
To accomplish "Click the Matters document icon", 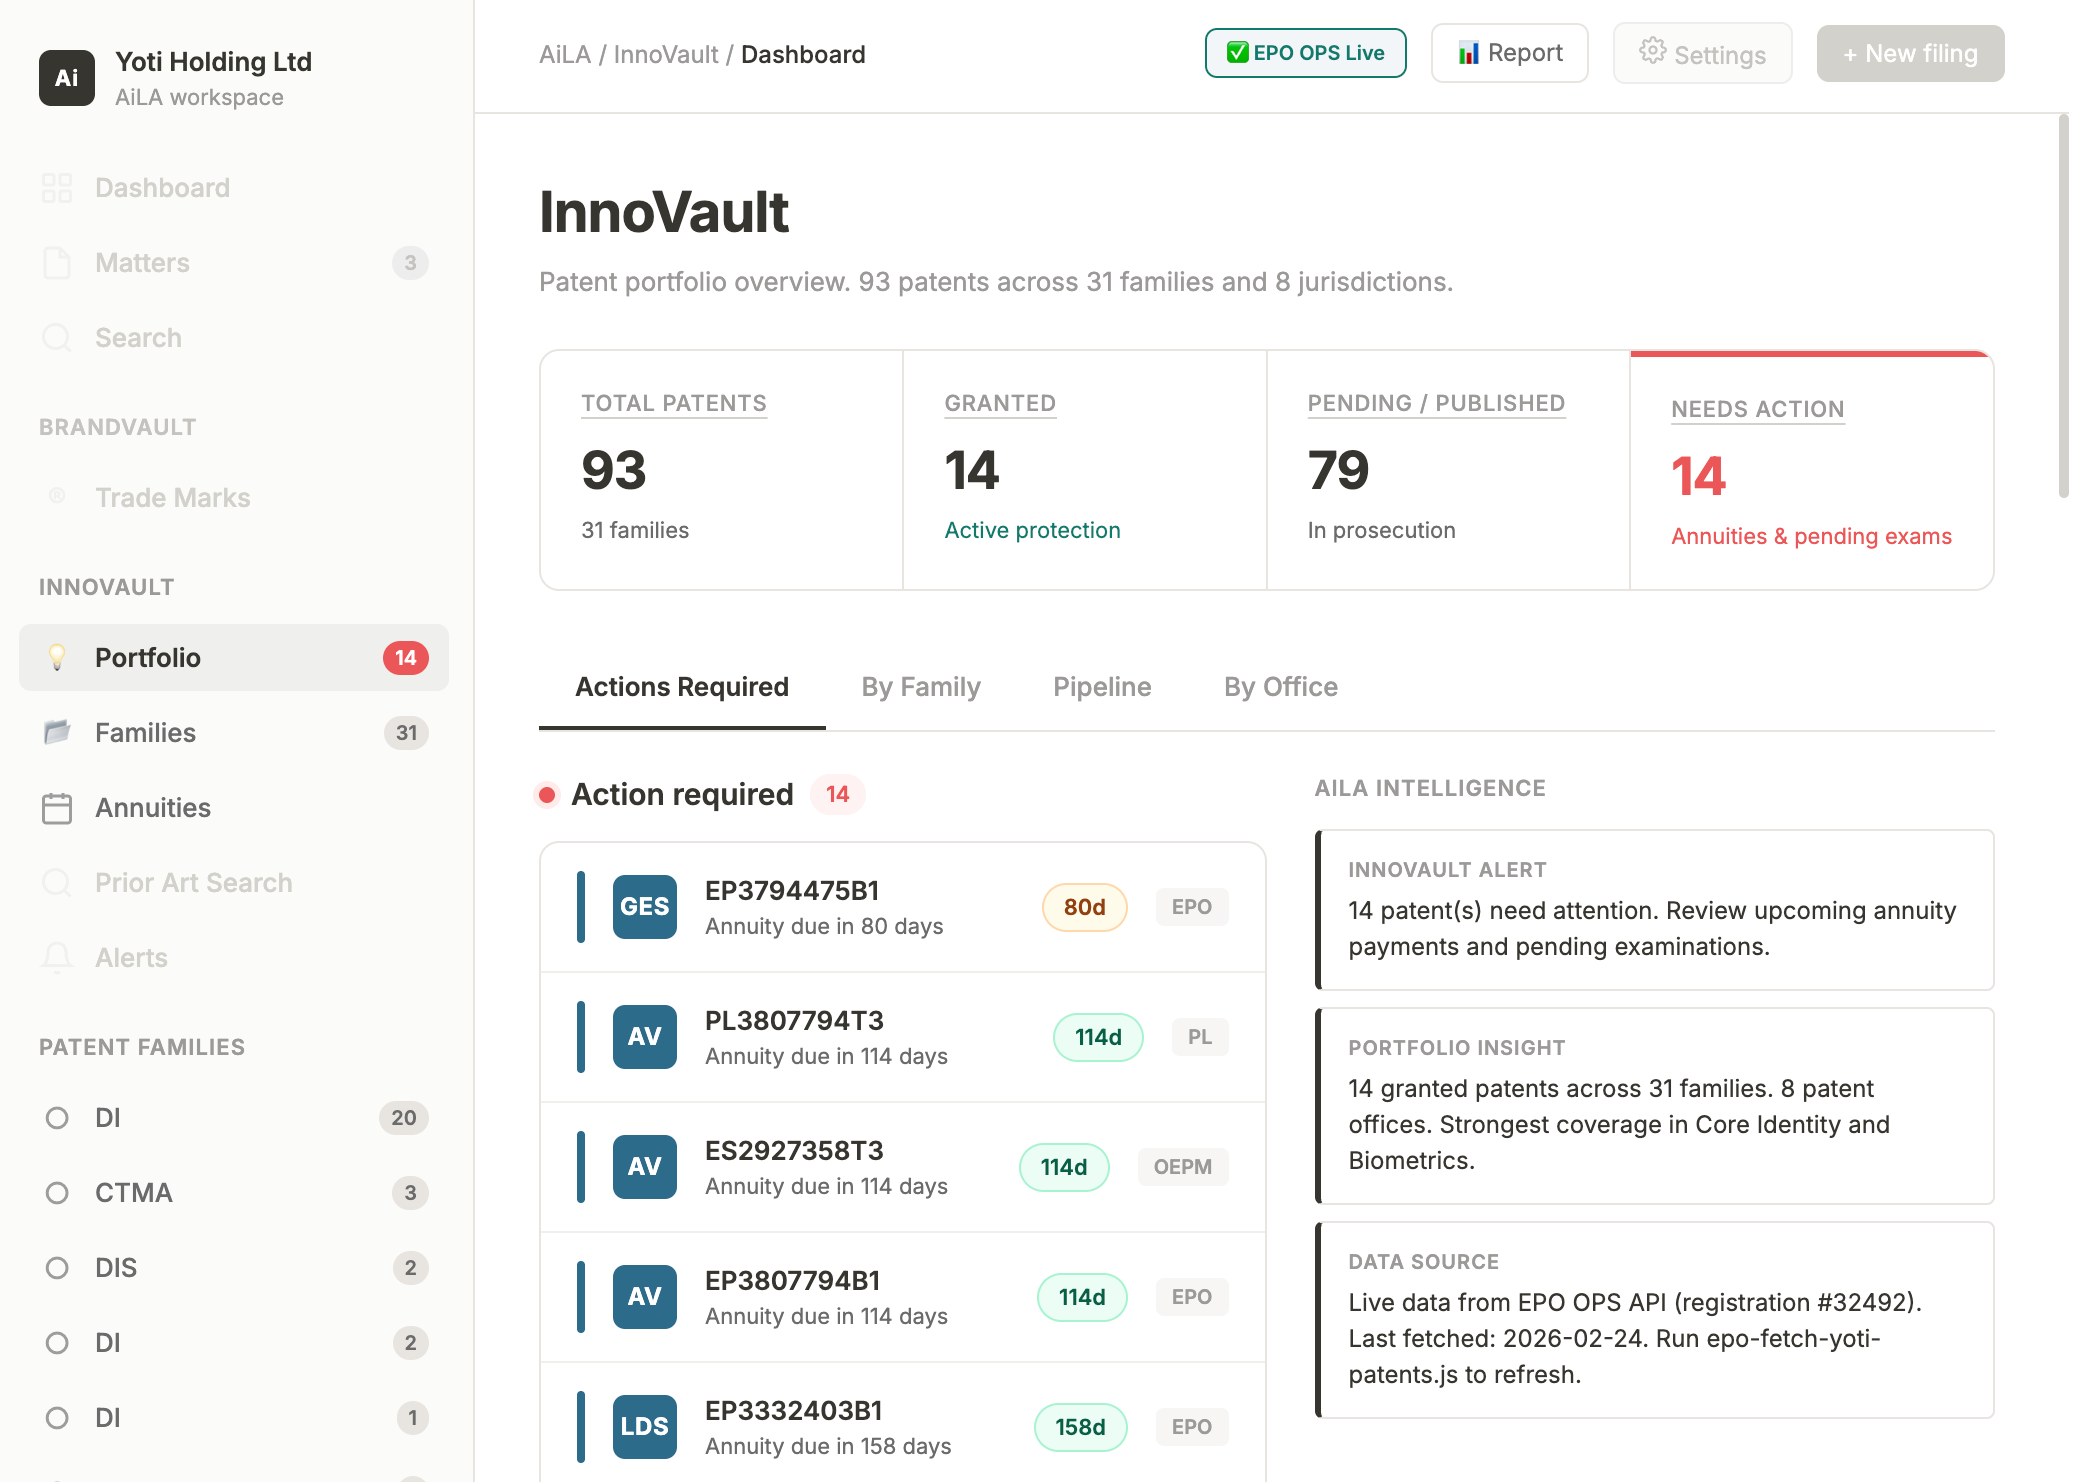I will point(57,262).
